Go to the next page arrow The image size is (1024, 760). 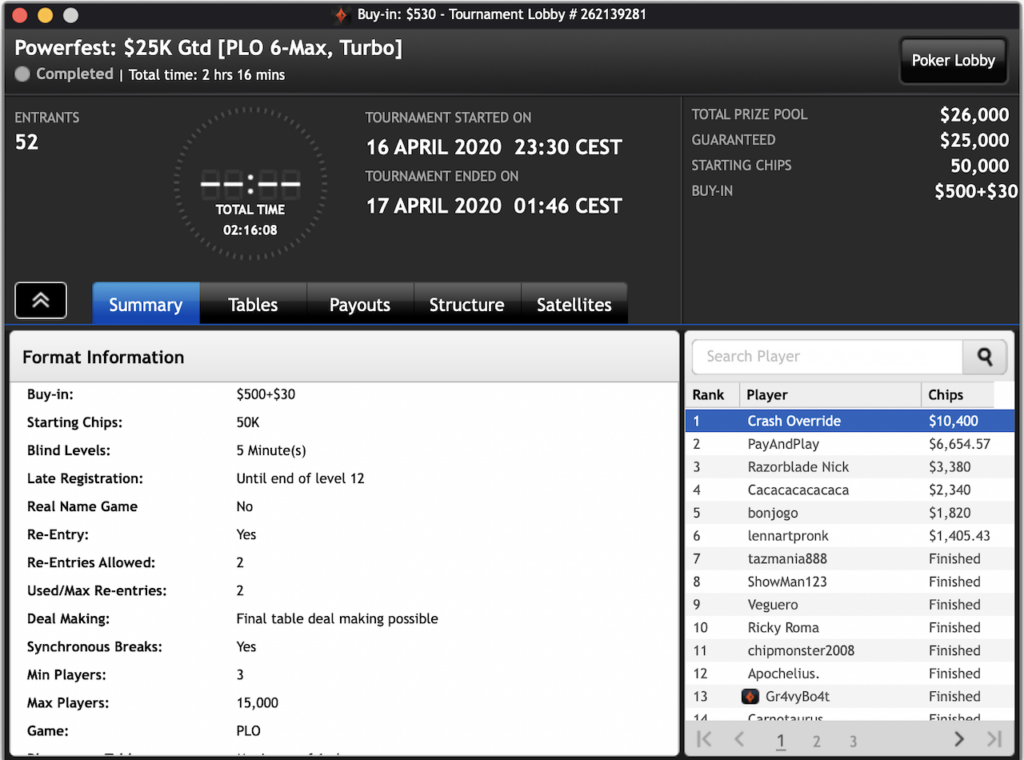click(958, 740)
